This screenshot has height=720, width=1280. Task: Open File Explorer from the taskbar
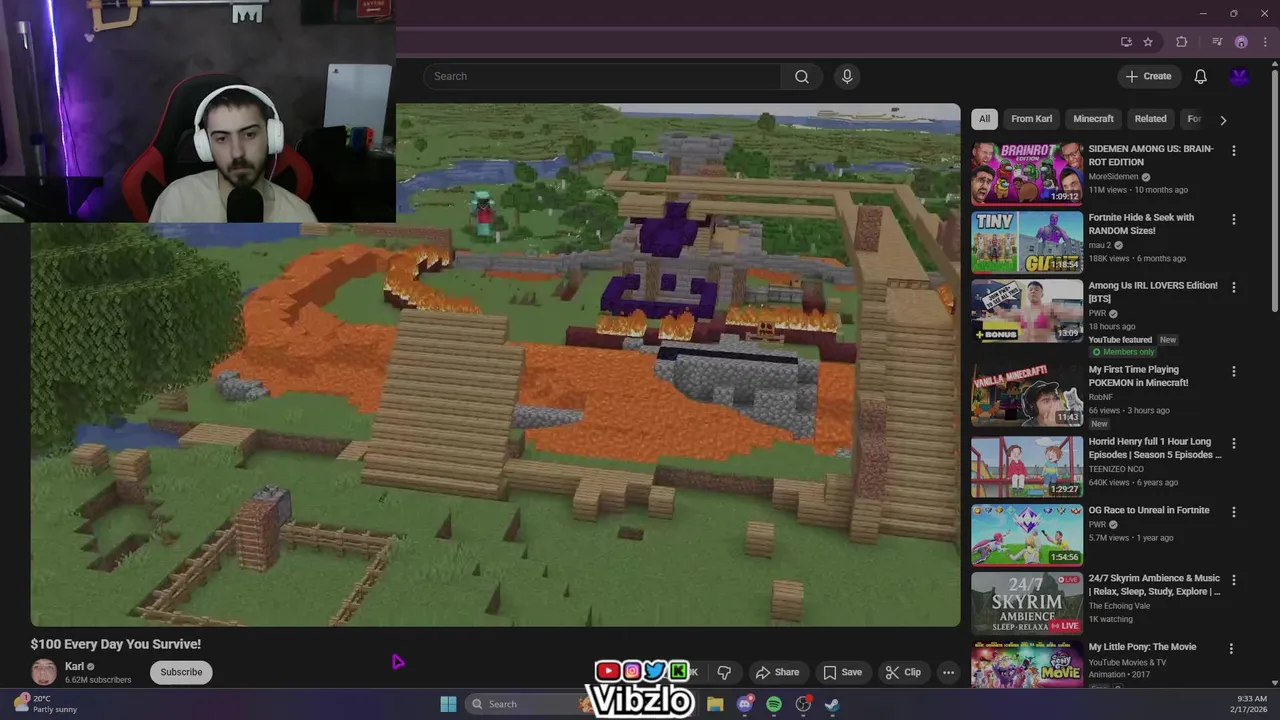[x=715, y=704]
